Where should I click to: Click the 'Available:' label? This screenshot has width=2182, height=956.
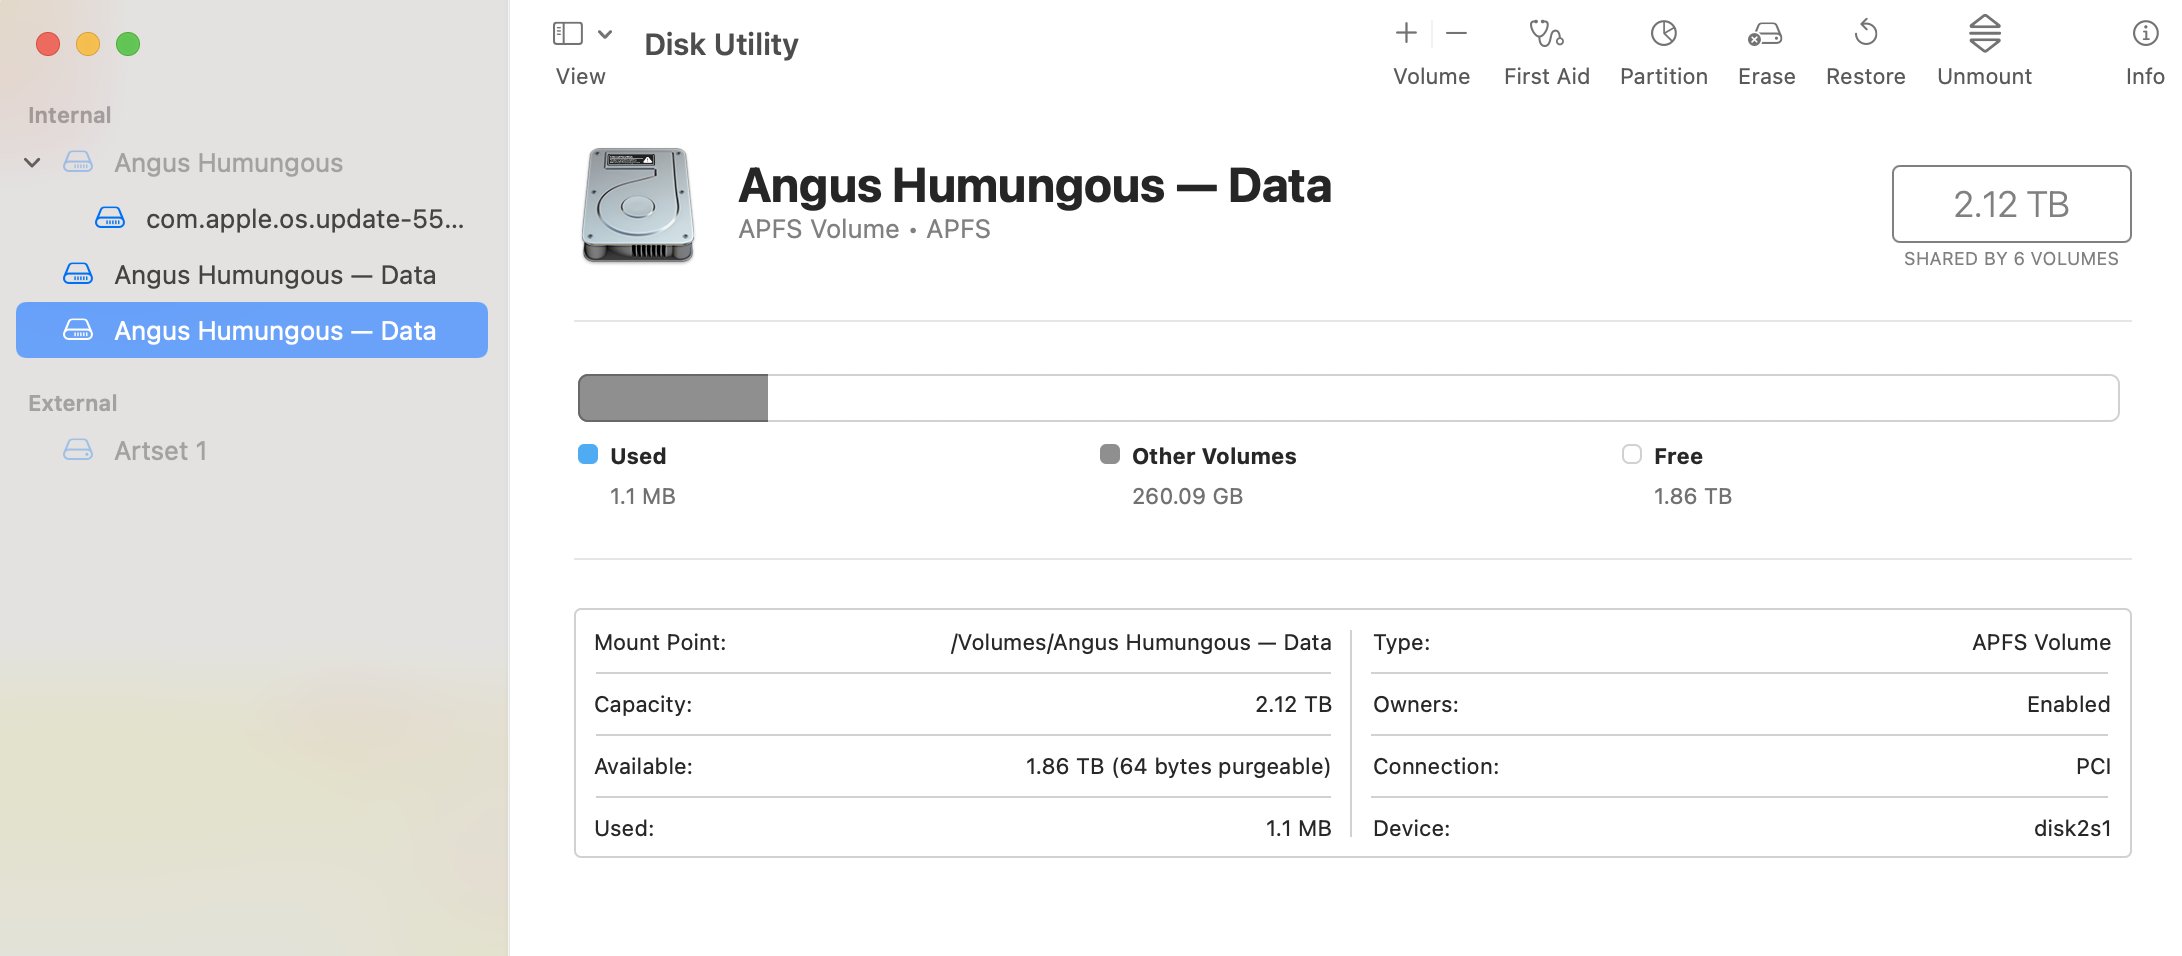[643, 766]
